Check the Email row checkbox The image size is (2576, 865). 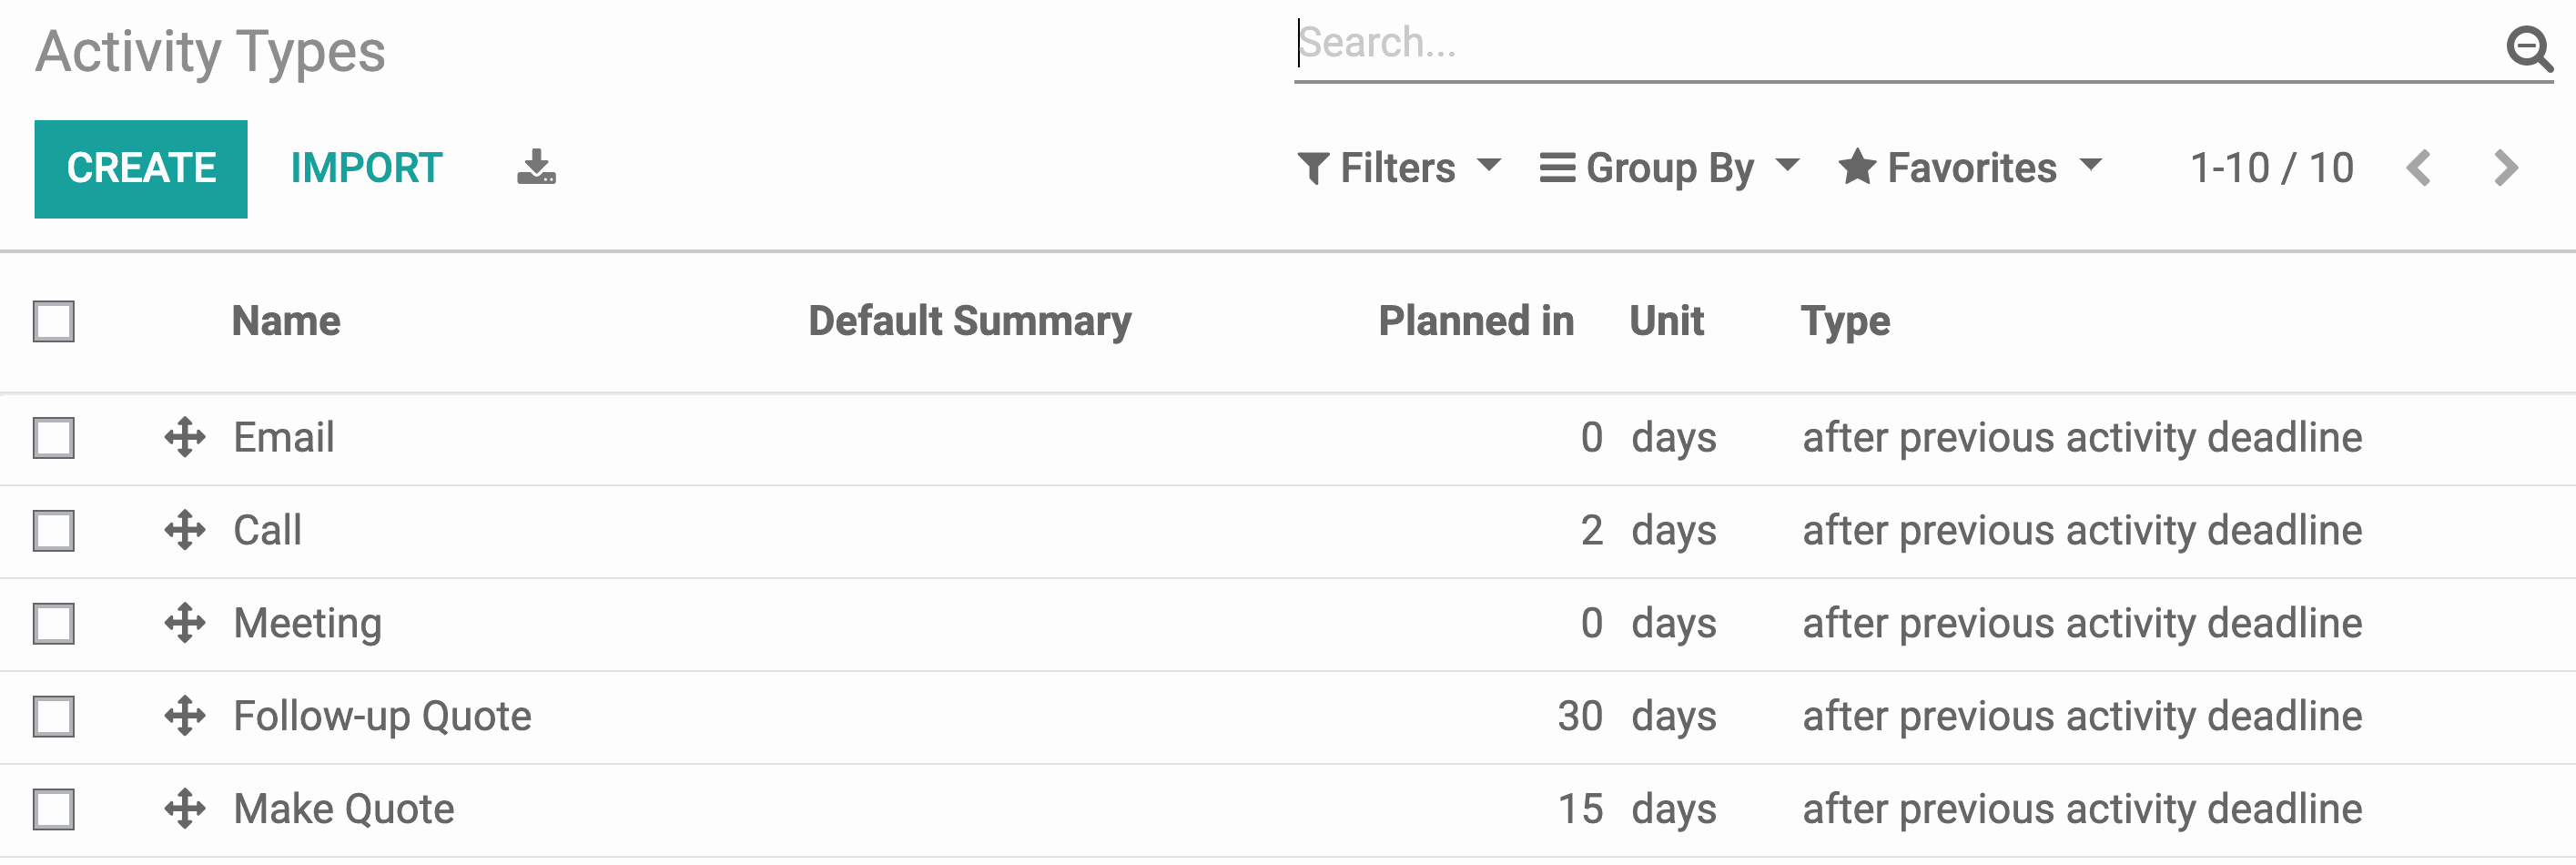[54, 438]
